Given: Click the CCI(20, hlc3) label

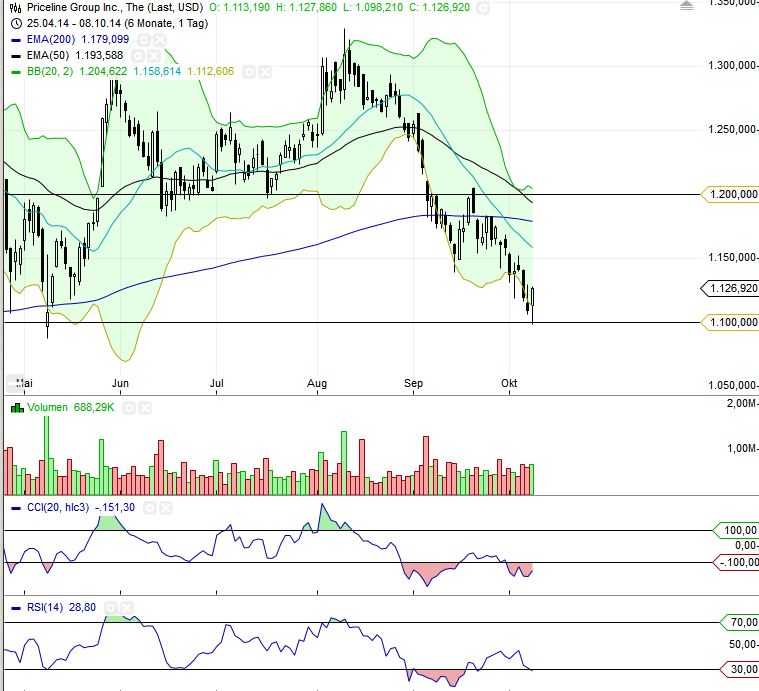Looking at the screenshot, I should (58, 507).
